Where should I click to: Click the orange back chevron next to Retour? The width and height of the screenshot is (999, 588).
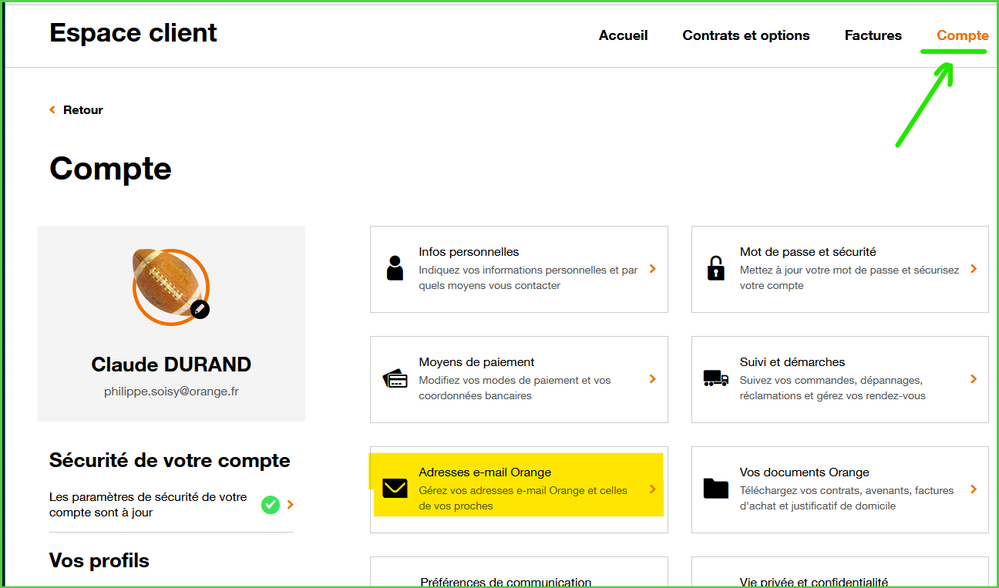point(52,110)
